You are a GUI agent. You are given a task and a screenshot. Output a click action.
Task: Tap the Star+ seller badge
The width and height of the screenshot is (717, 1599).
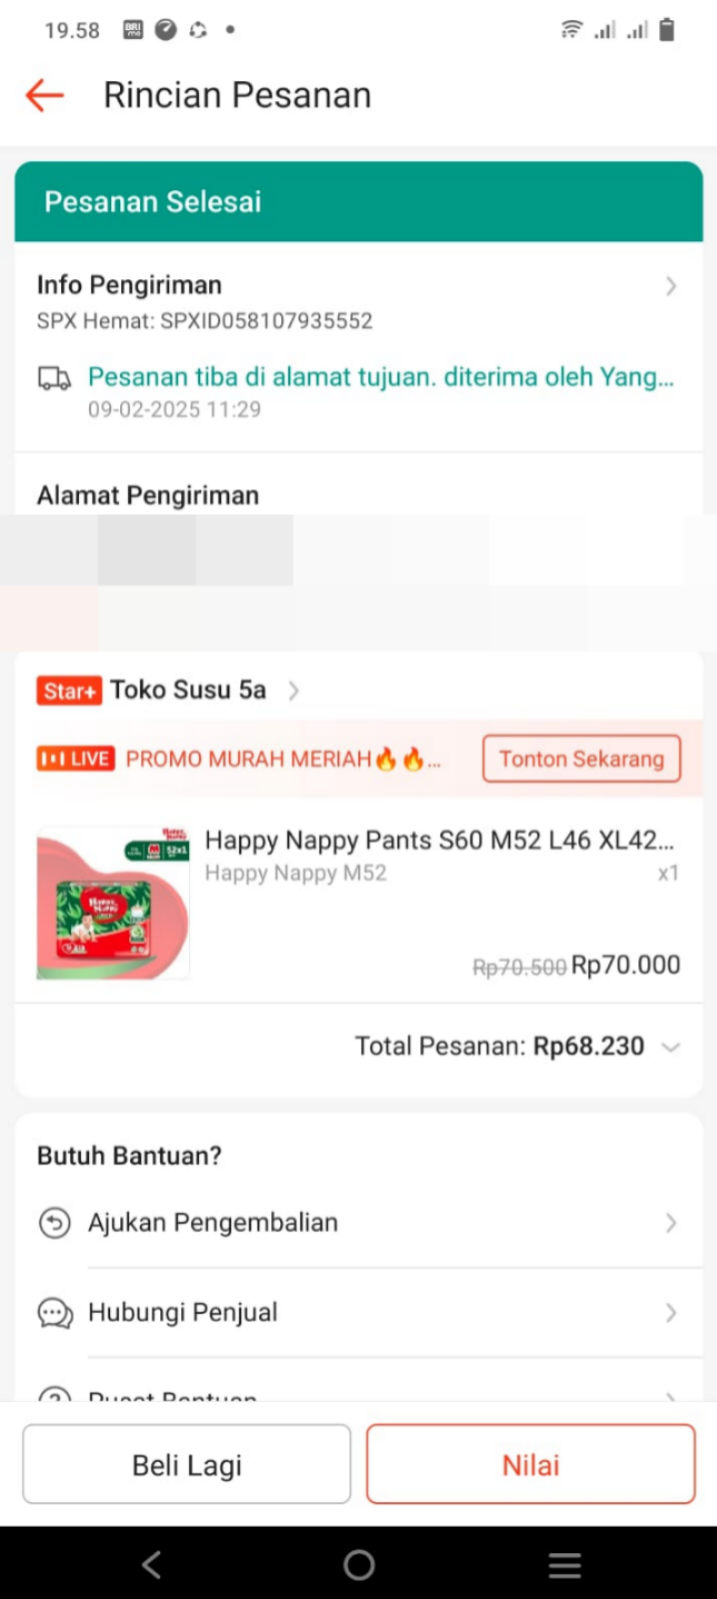(x=69, y=691)
